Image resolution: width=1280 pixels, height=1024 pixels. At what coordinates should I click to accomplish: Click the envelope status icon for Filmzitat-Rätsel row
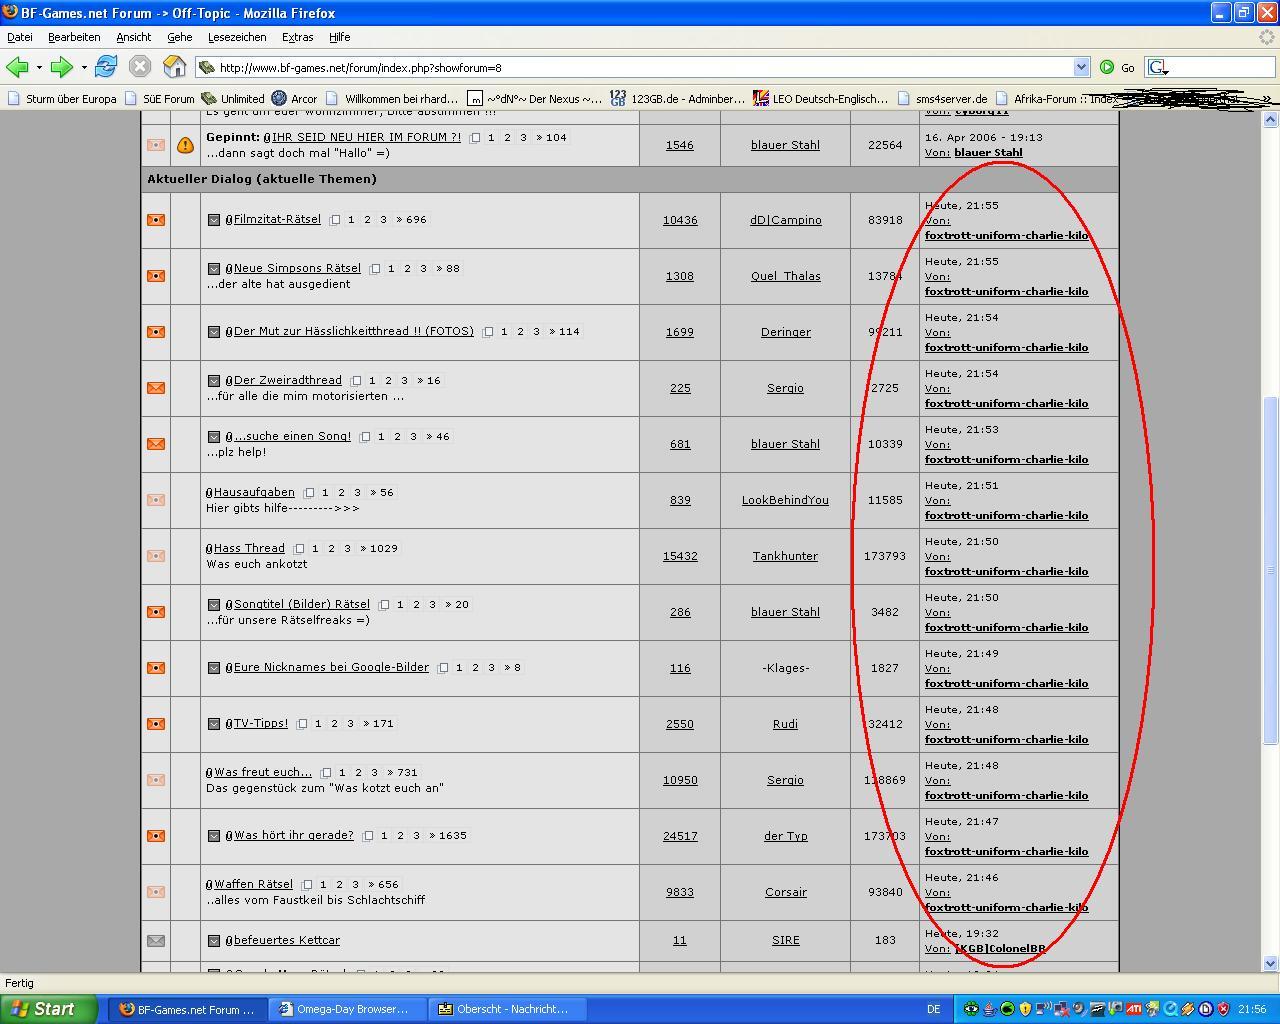(x=156, y=219)
